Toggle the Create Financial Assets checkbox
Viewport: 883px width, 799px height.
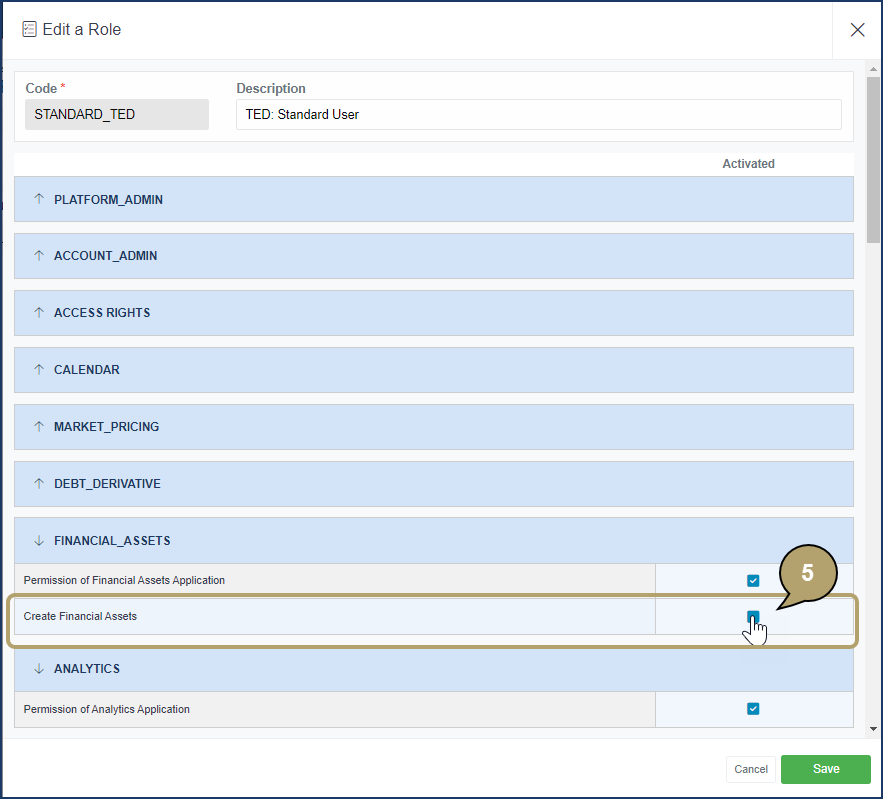(753, 617)
